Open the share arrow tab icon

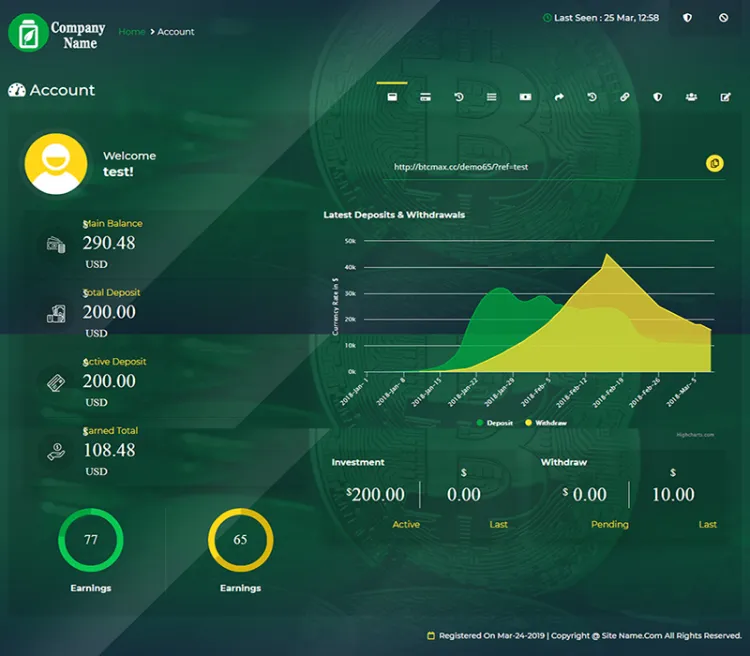559,97
